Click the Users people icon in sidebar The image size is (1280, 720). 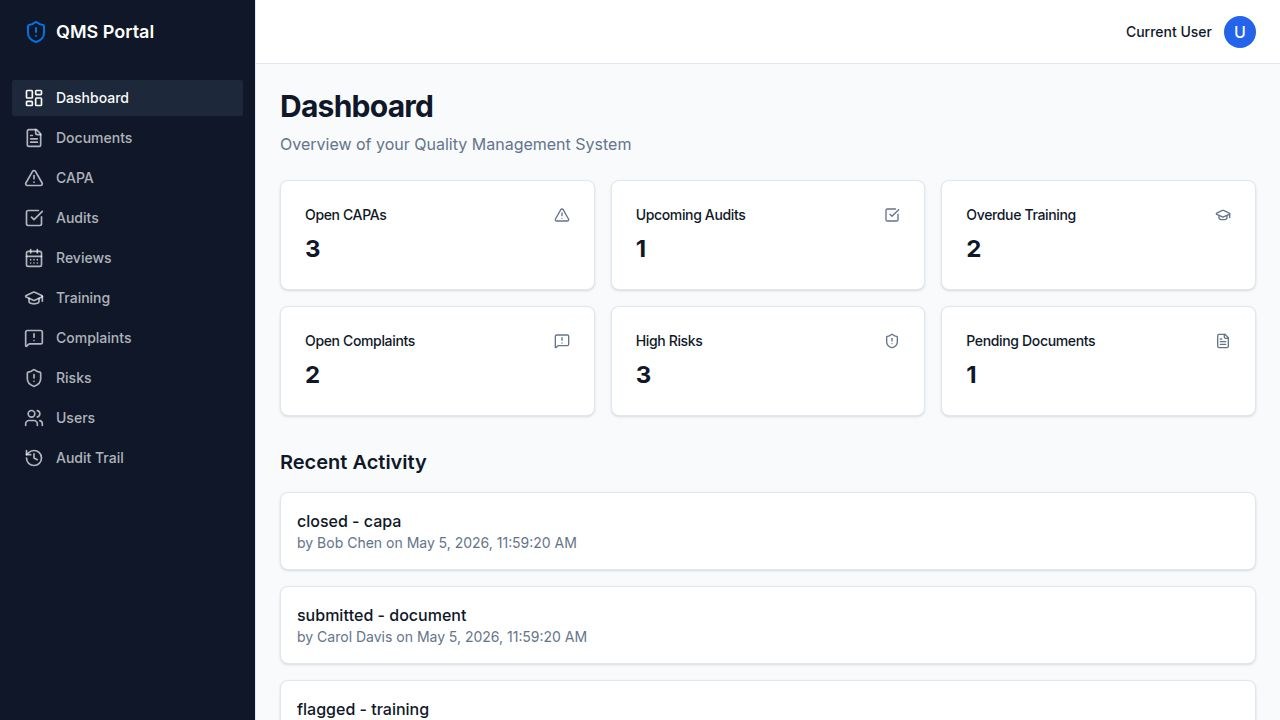tap(34, 418)
